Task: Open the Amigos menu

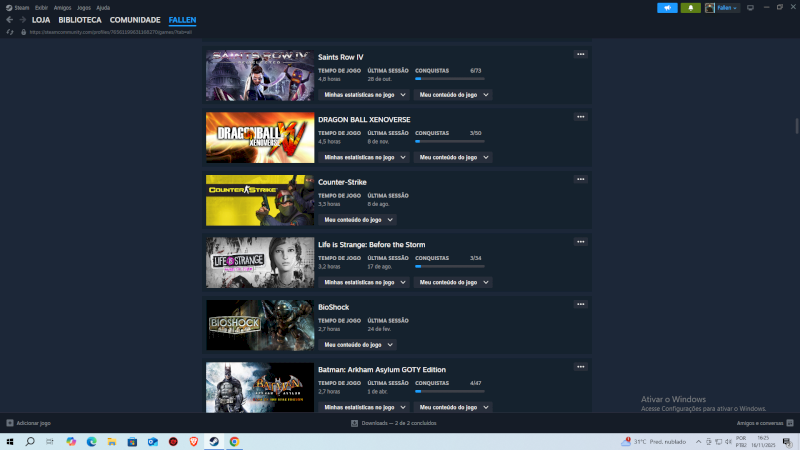Action: [62, 8]
